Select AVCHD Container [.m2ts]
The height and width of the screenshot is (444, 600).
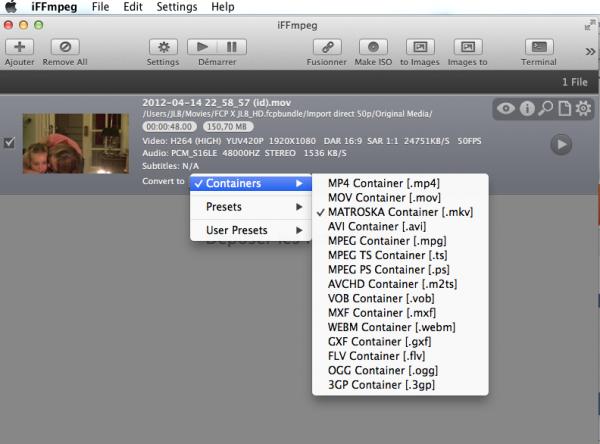pos(400,284)
